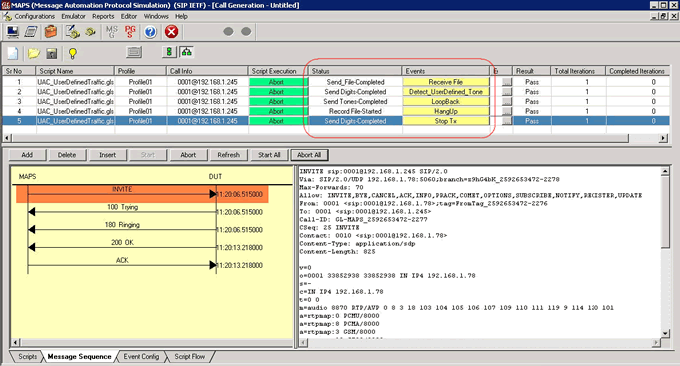This screenshot has width=680, height=366.
Task: Click the red PGS toolbar icon
Action: (130, 32)
